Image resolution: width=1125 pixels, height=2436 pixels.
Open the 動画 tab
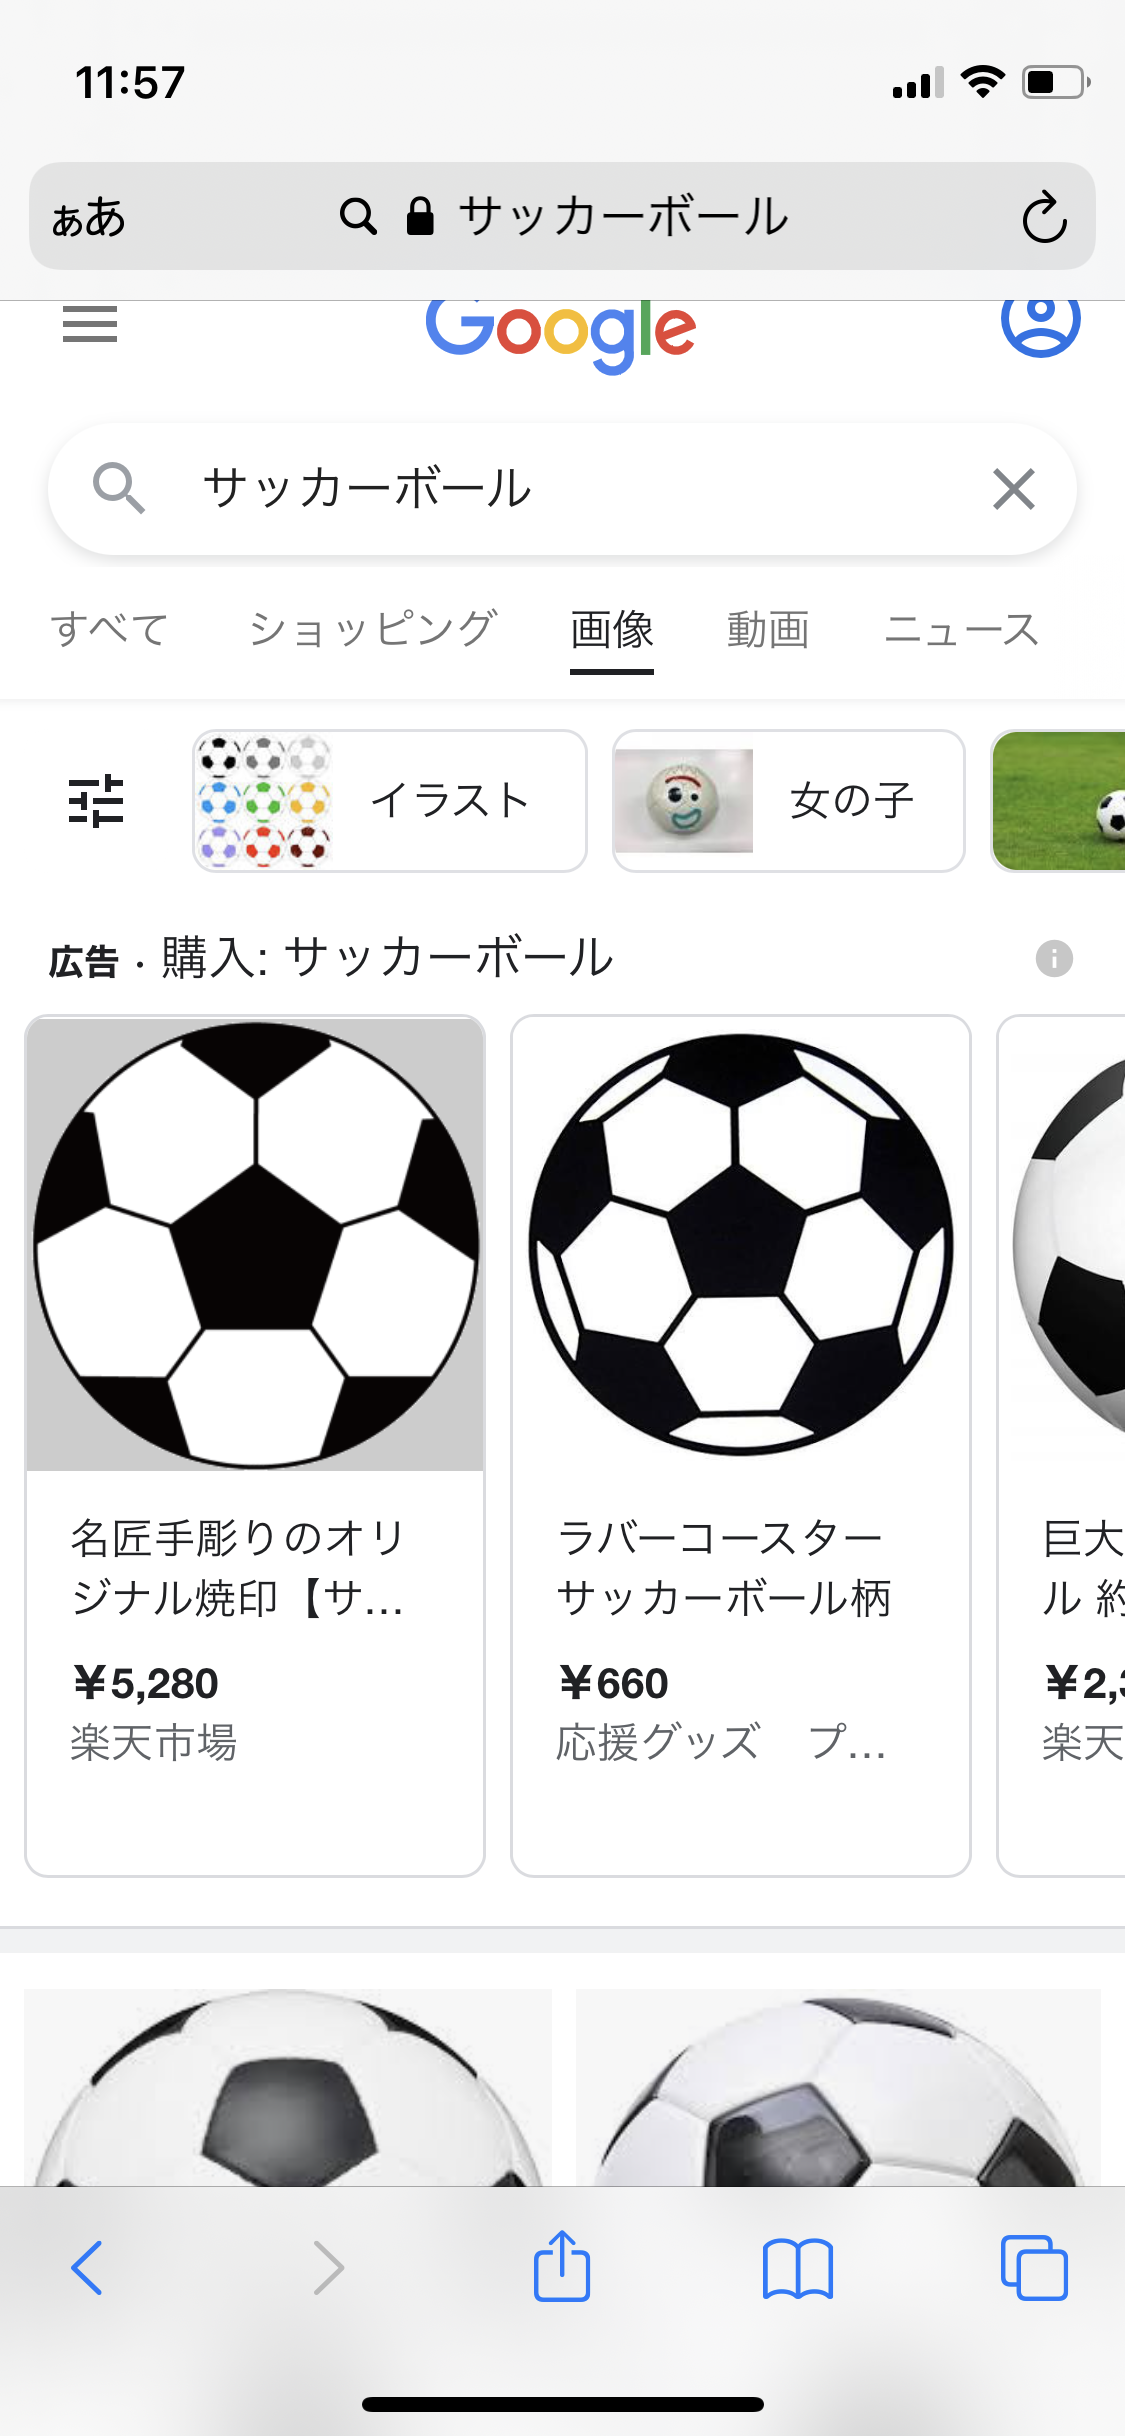click(768, 630)
